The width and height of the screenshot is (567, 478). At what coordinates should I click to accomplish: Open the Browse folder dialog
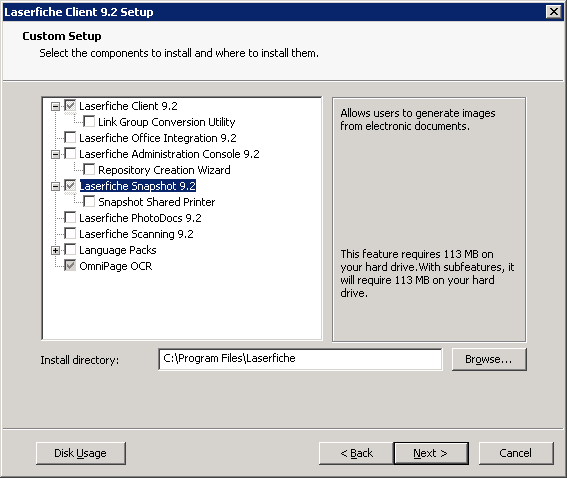(489, 359)
